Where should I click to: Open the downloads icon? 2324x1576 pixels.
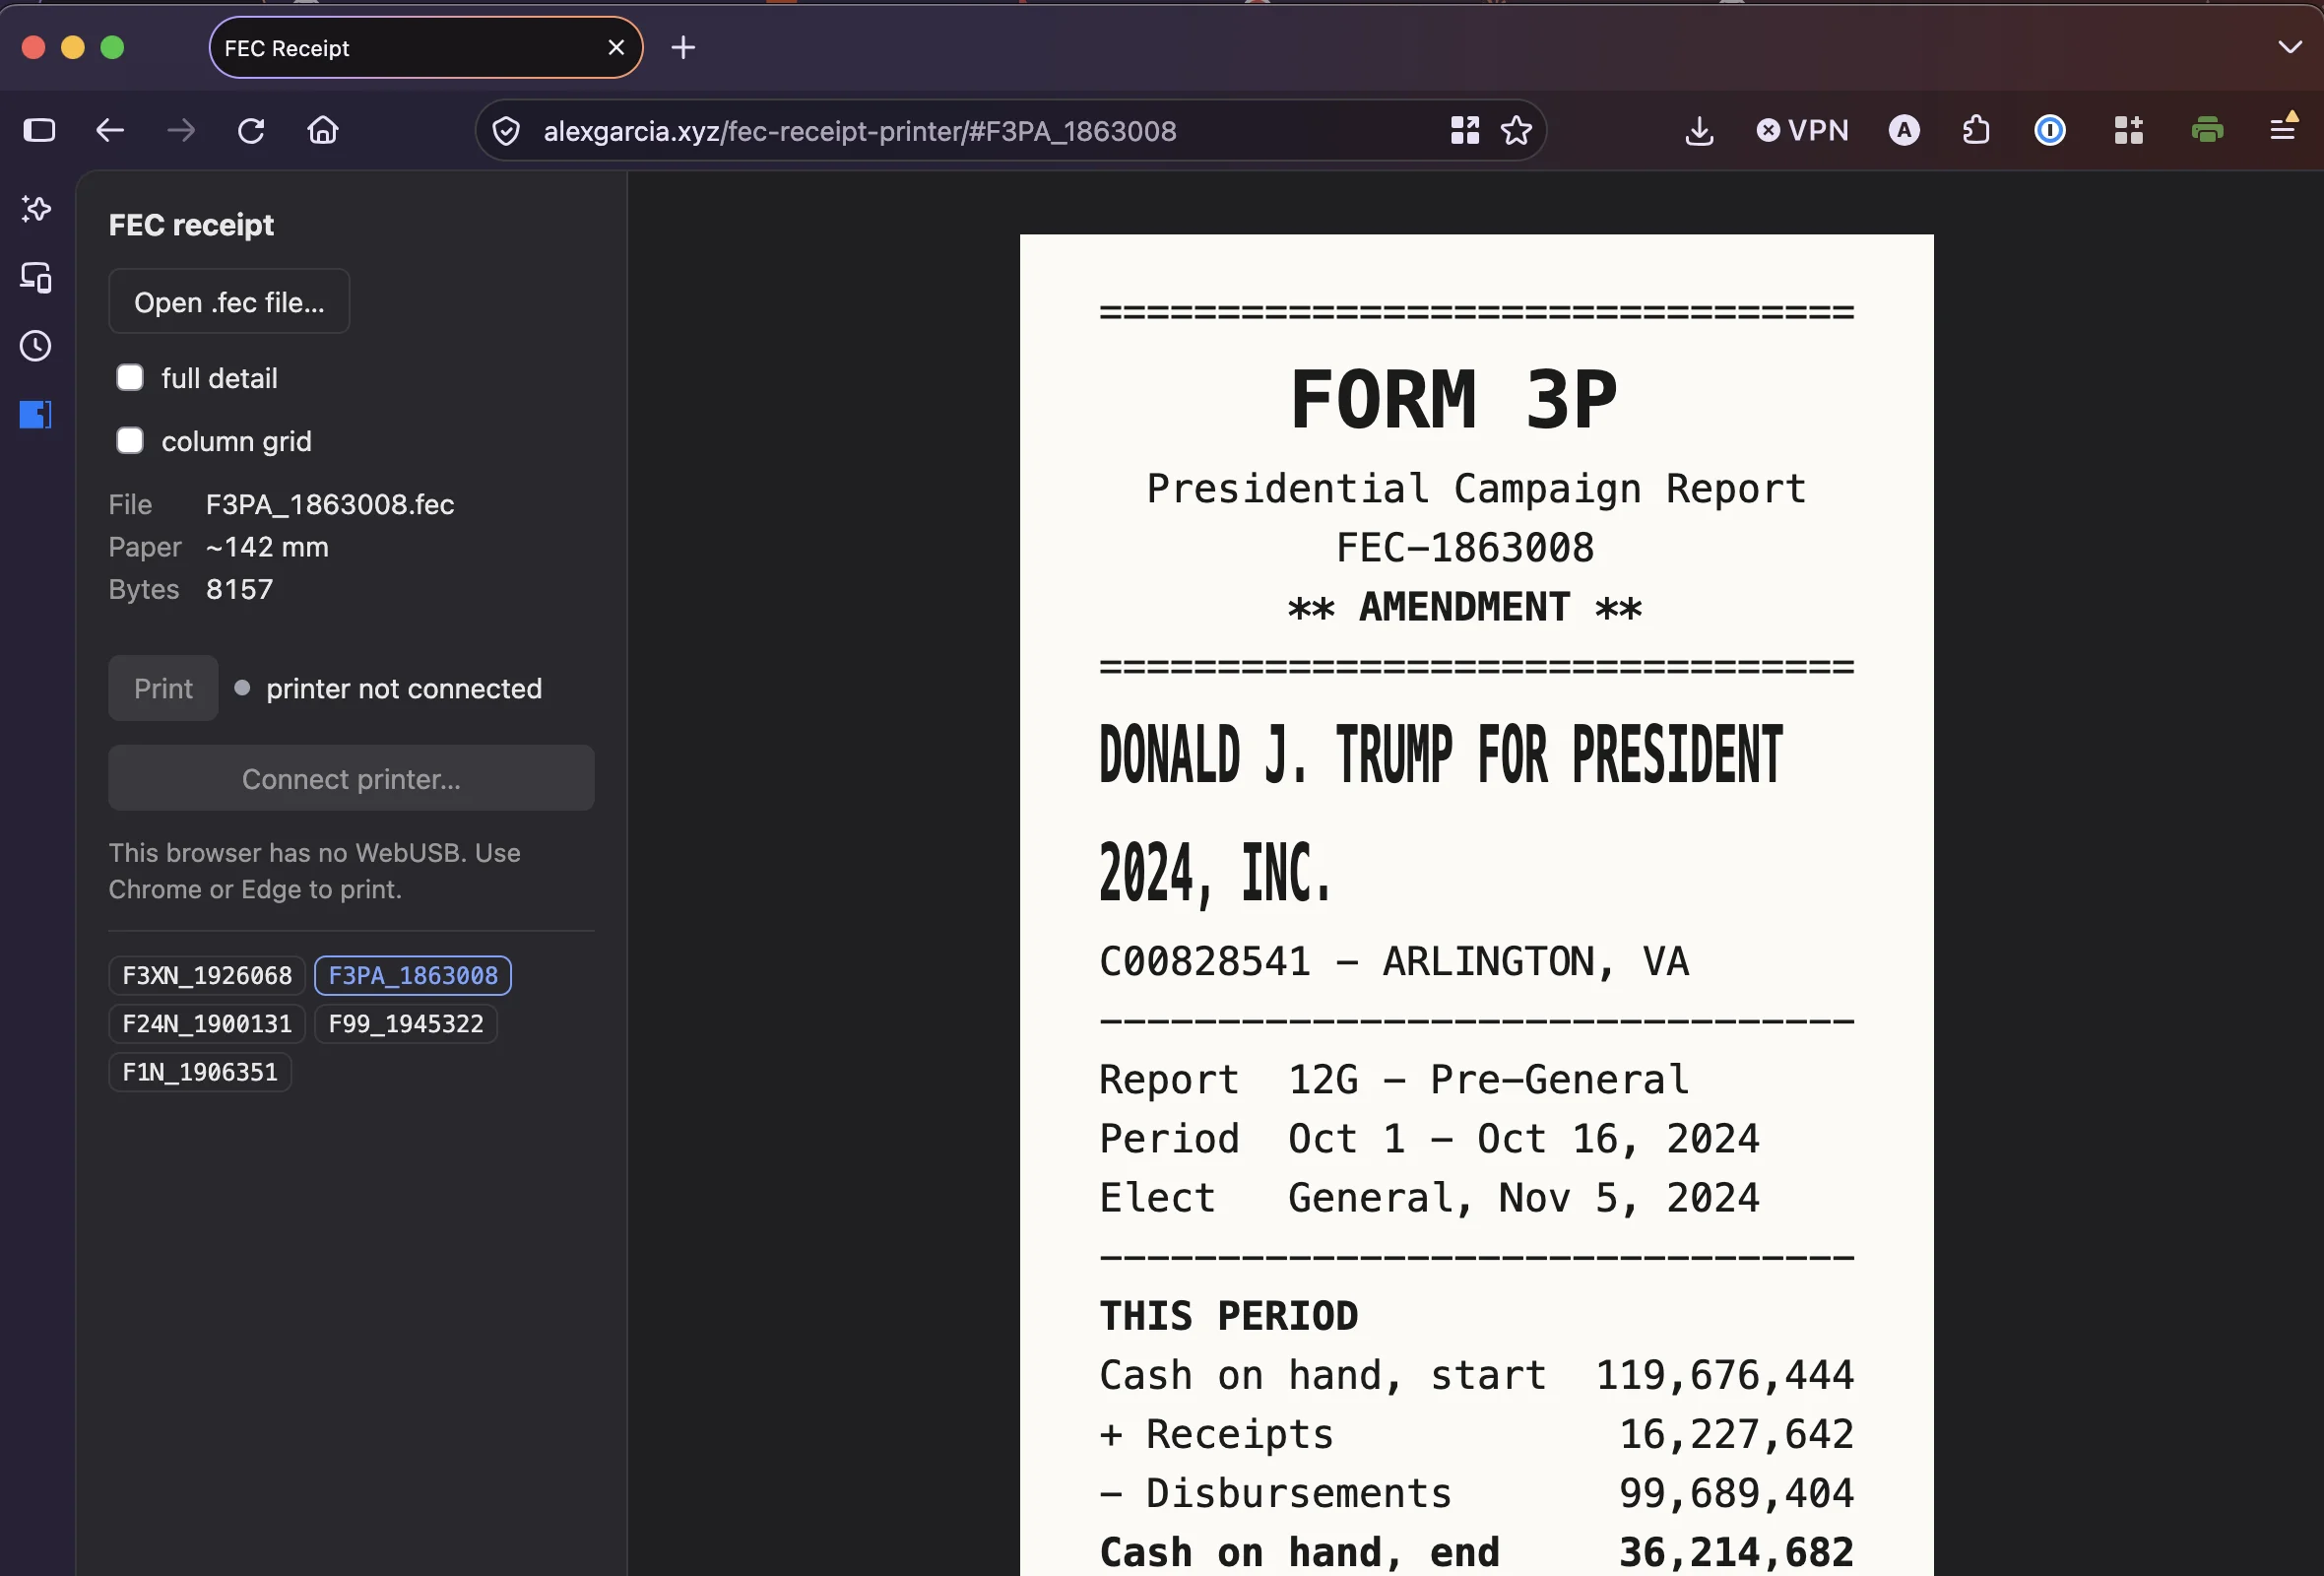(1699, 130)
